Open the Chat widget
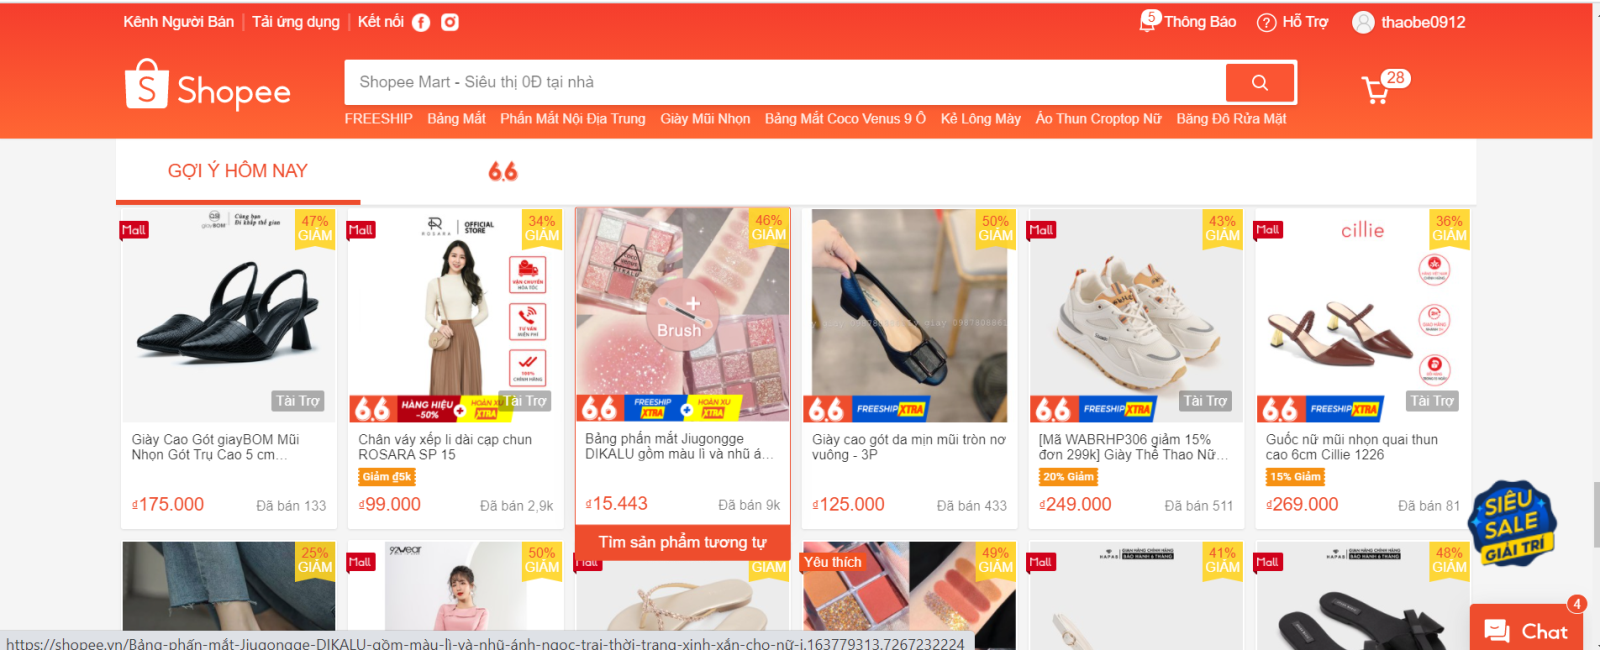This screenshot has width=1600, height=650. click(x=1526, y=628)
